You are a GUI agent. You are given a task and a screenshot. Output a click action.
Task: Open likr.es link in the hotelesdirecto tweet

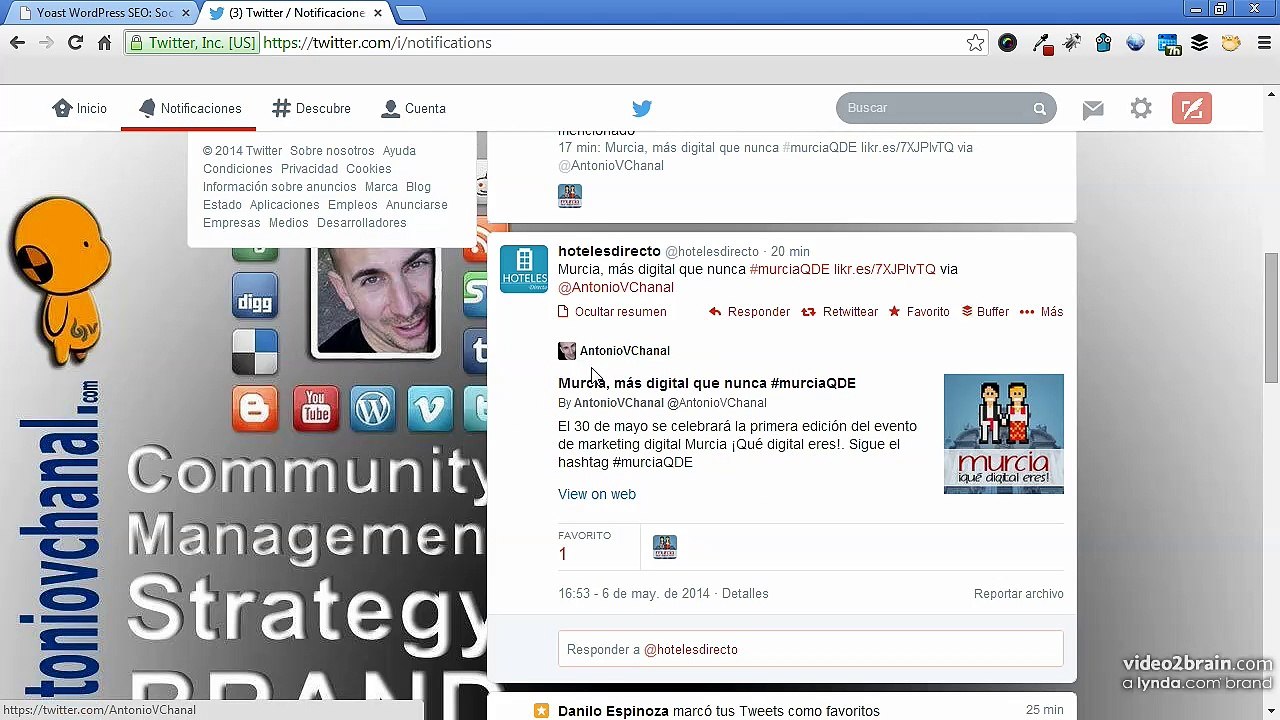click(x=885, y=269)
